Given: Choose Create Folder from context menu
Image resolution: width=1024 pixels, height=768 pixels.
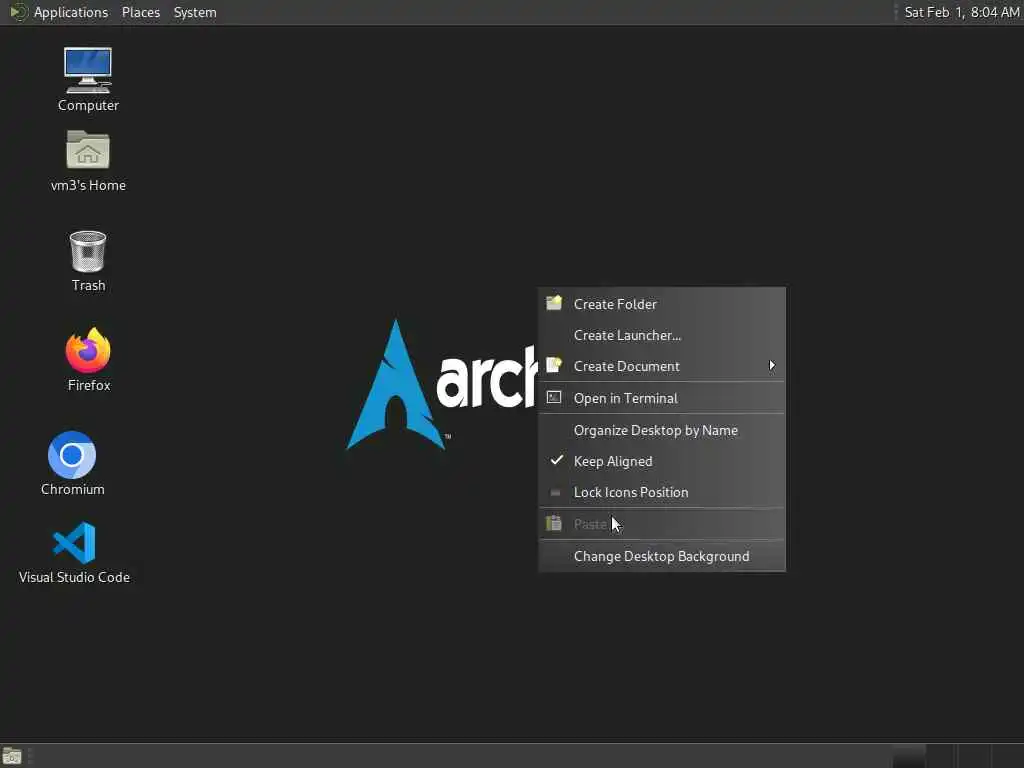Looking at the screenshot, I should pyautogui.click(x=662, y=304).
